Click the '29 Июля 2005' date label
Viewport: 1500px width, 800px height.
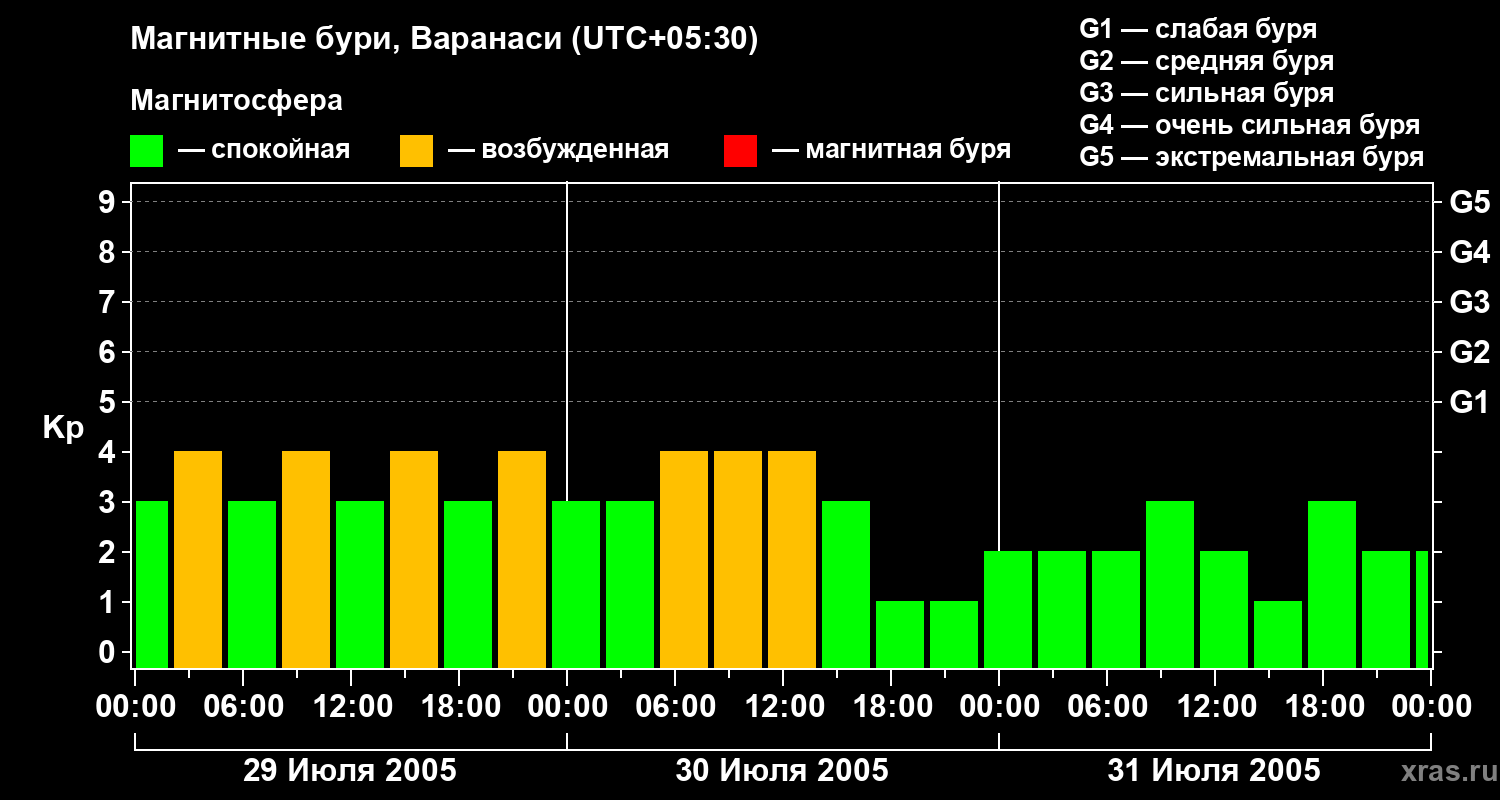point(350,771)
